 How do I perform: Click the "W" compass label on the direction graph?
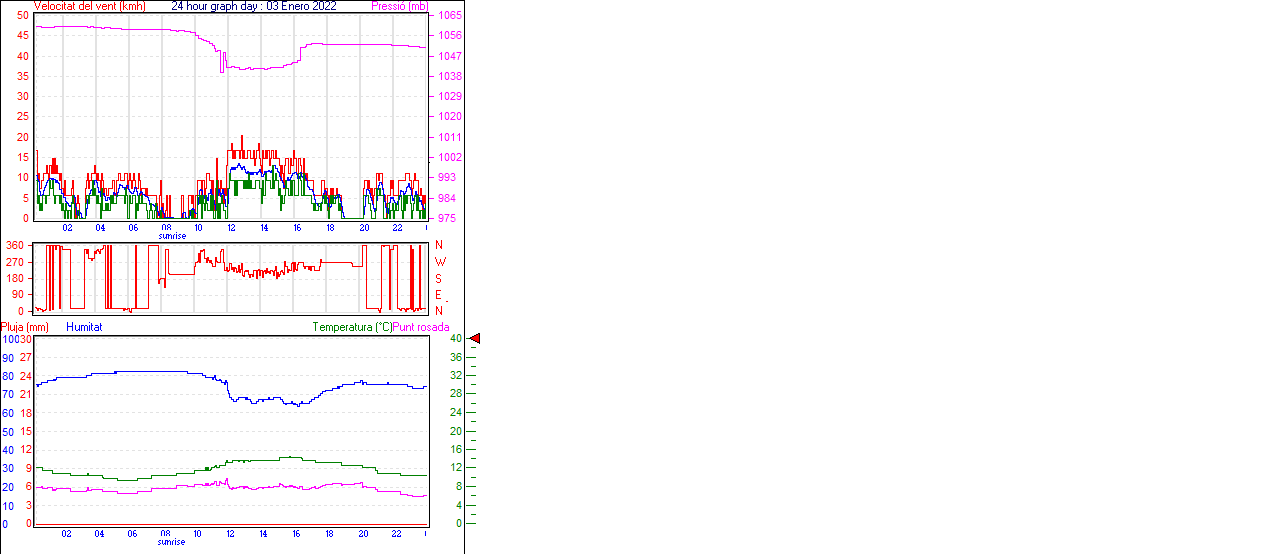point(439,262)
